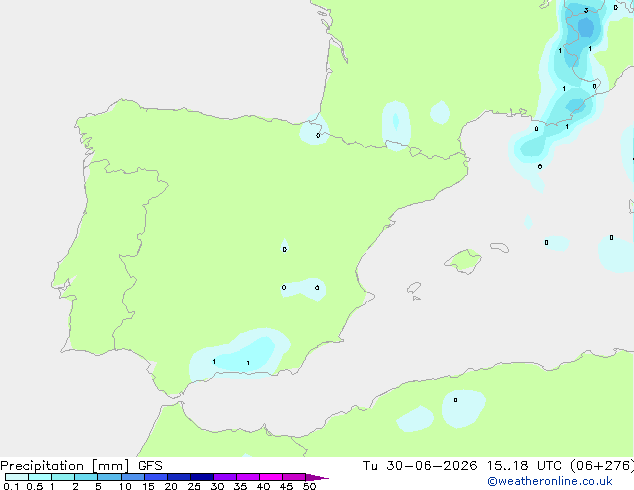Select the 5–10 mm light blue swatch

pyautogui.click(x=109, y=477)
